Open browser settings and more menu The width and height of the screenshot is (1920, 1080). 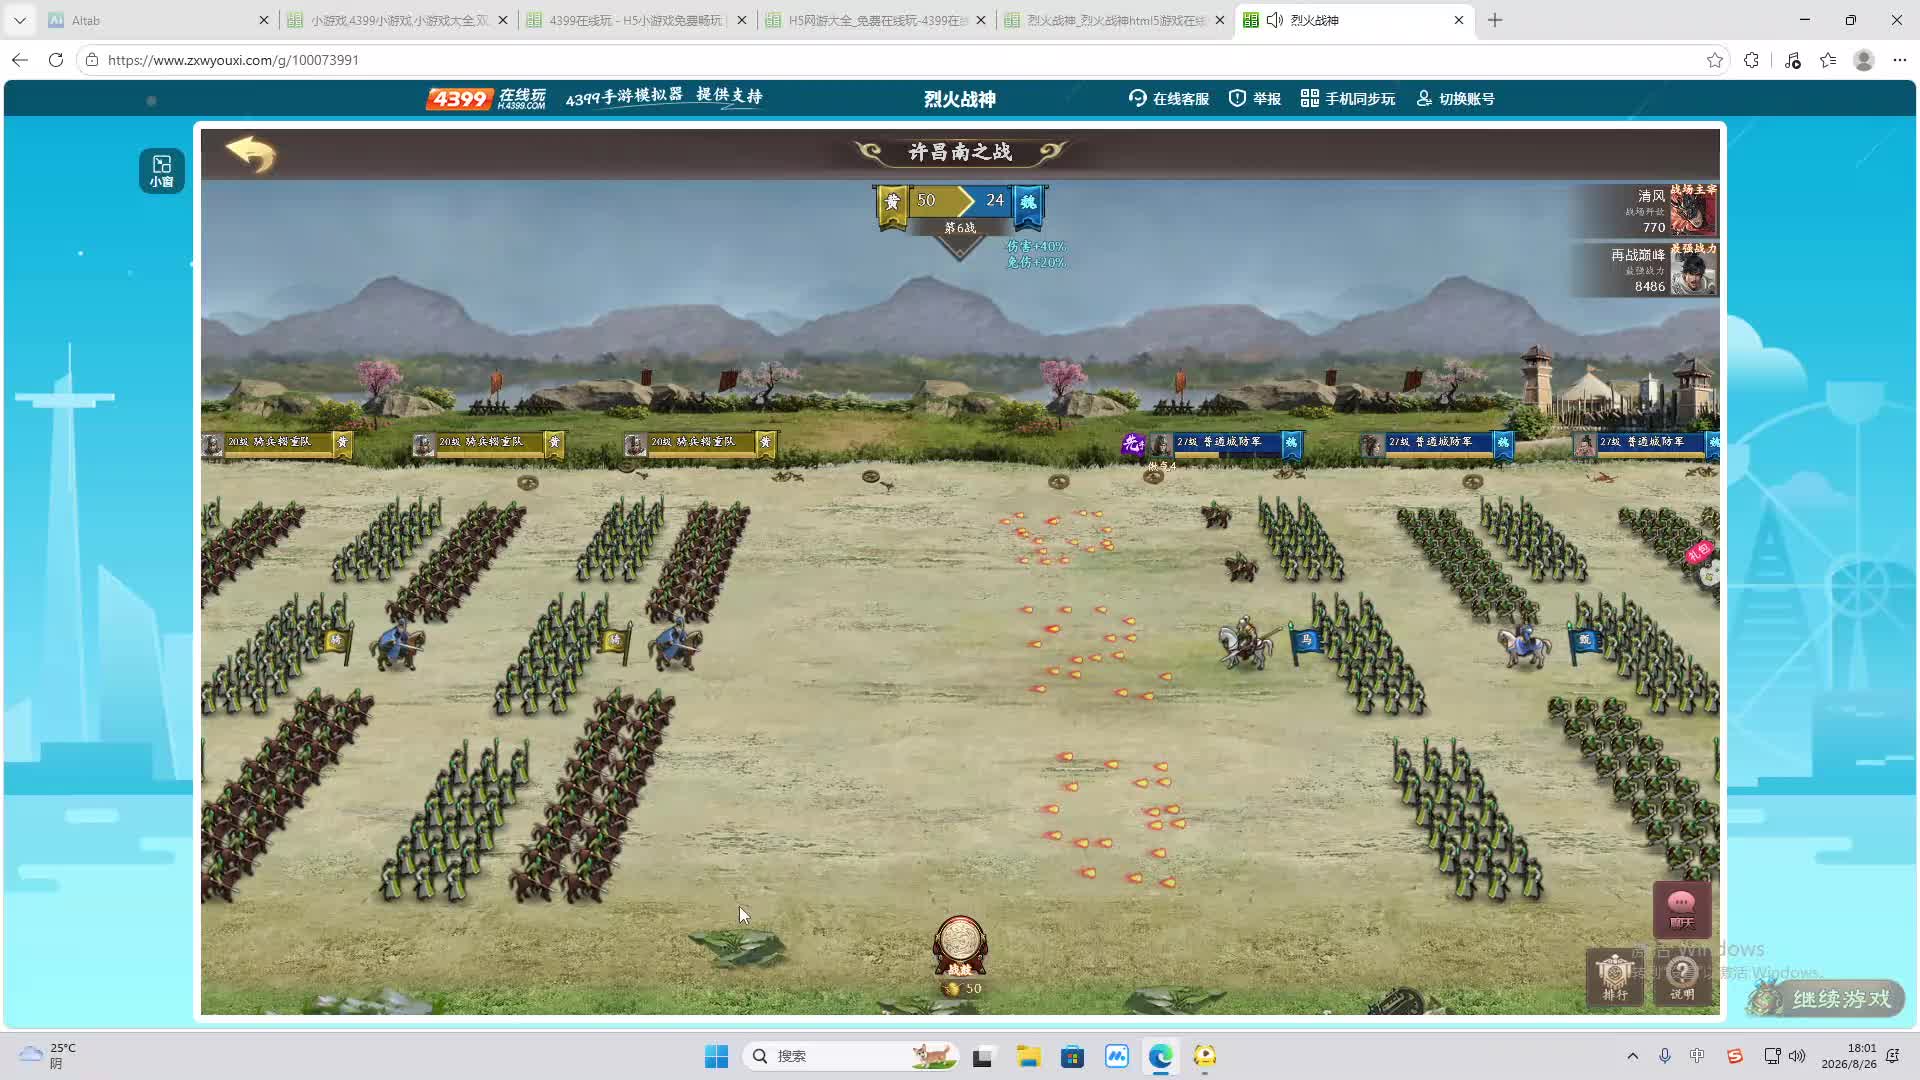(1900, 60)
